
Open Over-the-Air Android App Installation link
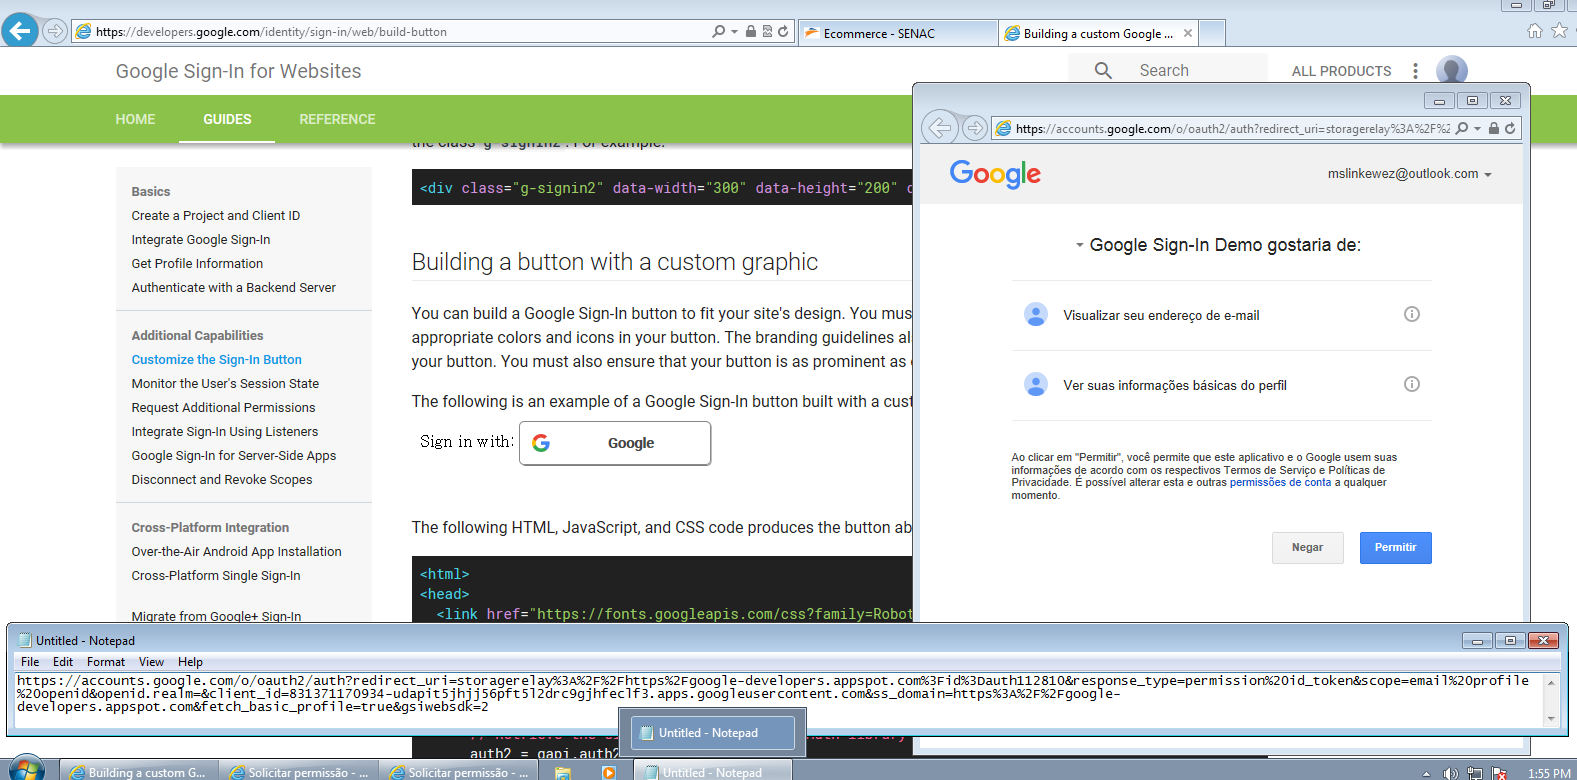[236, 551]
